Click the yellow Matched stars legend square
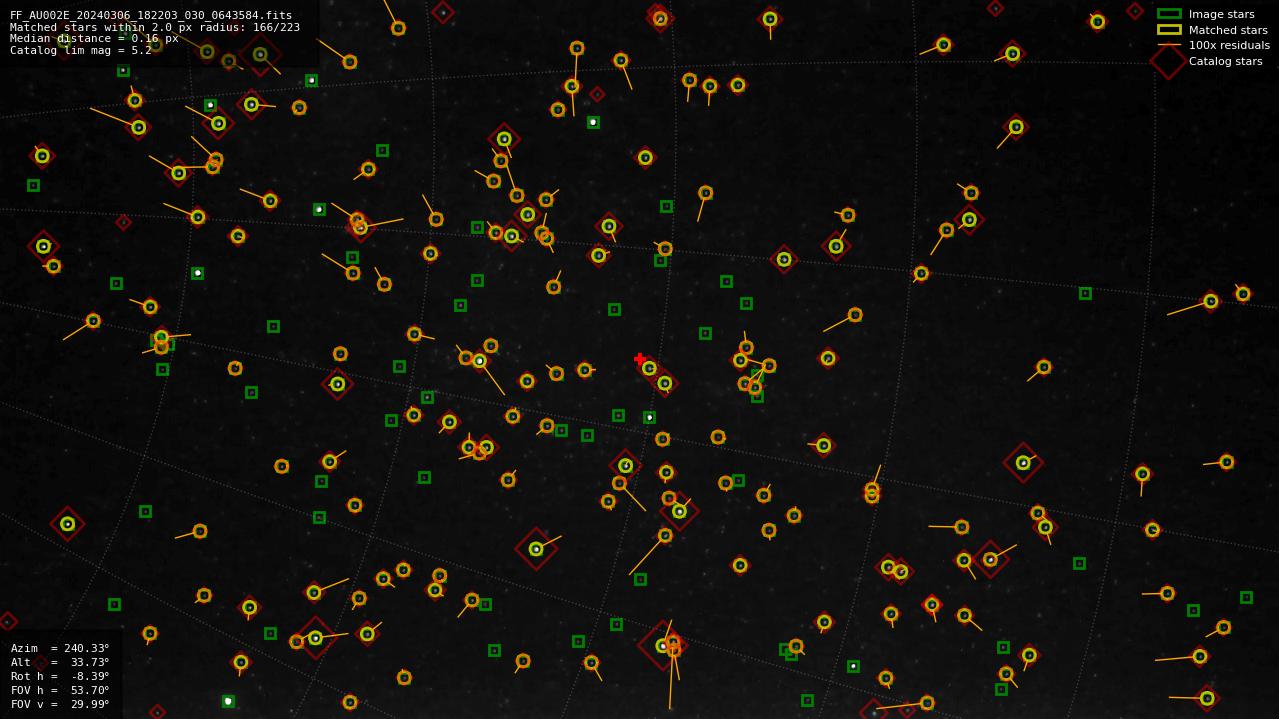 click(1169, 30)
